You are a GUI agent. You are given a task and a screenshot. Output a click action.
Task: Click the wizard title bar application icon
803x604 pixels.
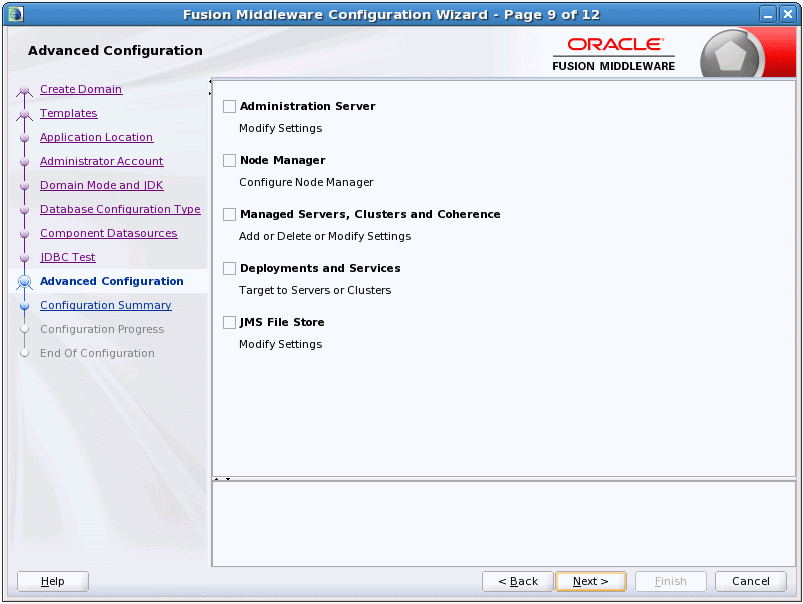(x=16, y=14)
